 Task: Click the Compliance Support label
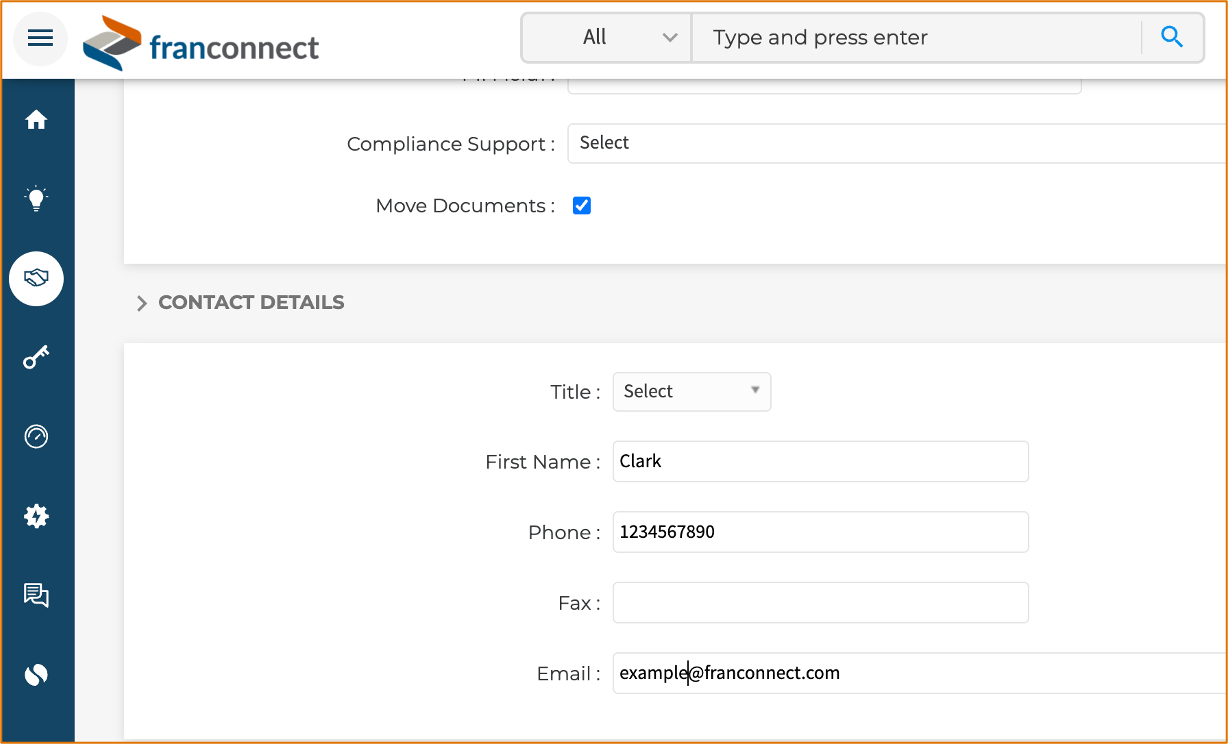point(451,144)
